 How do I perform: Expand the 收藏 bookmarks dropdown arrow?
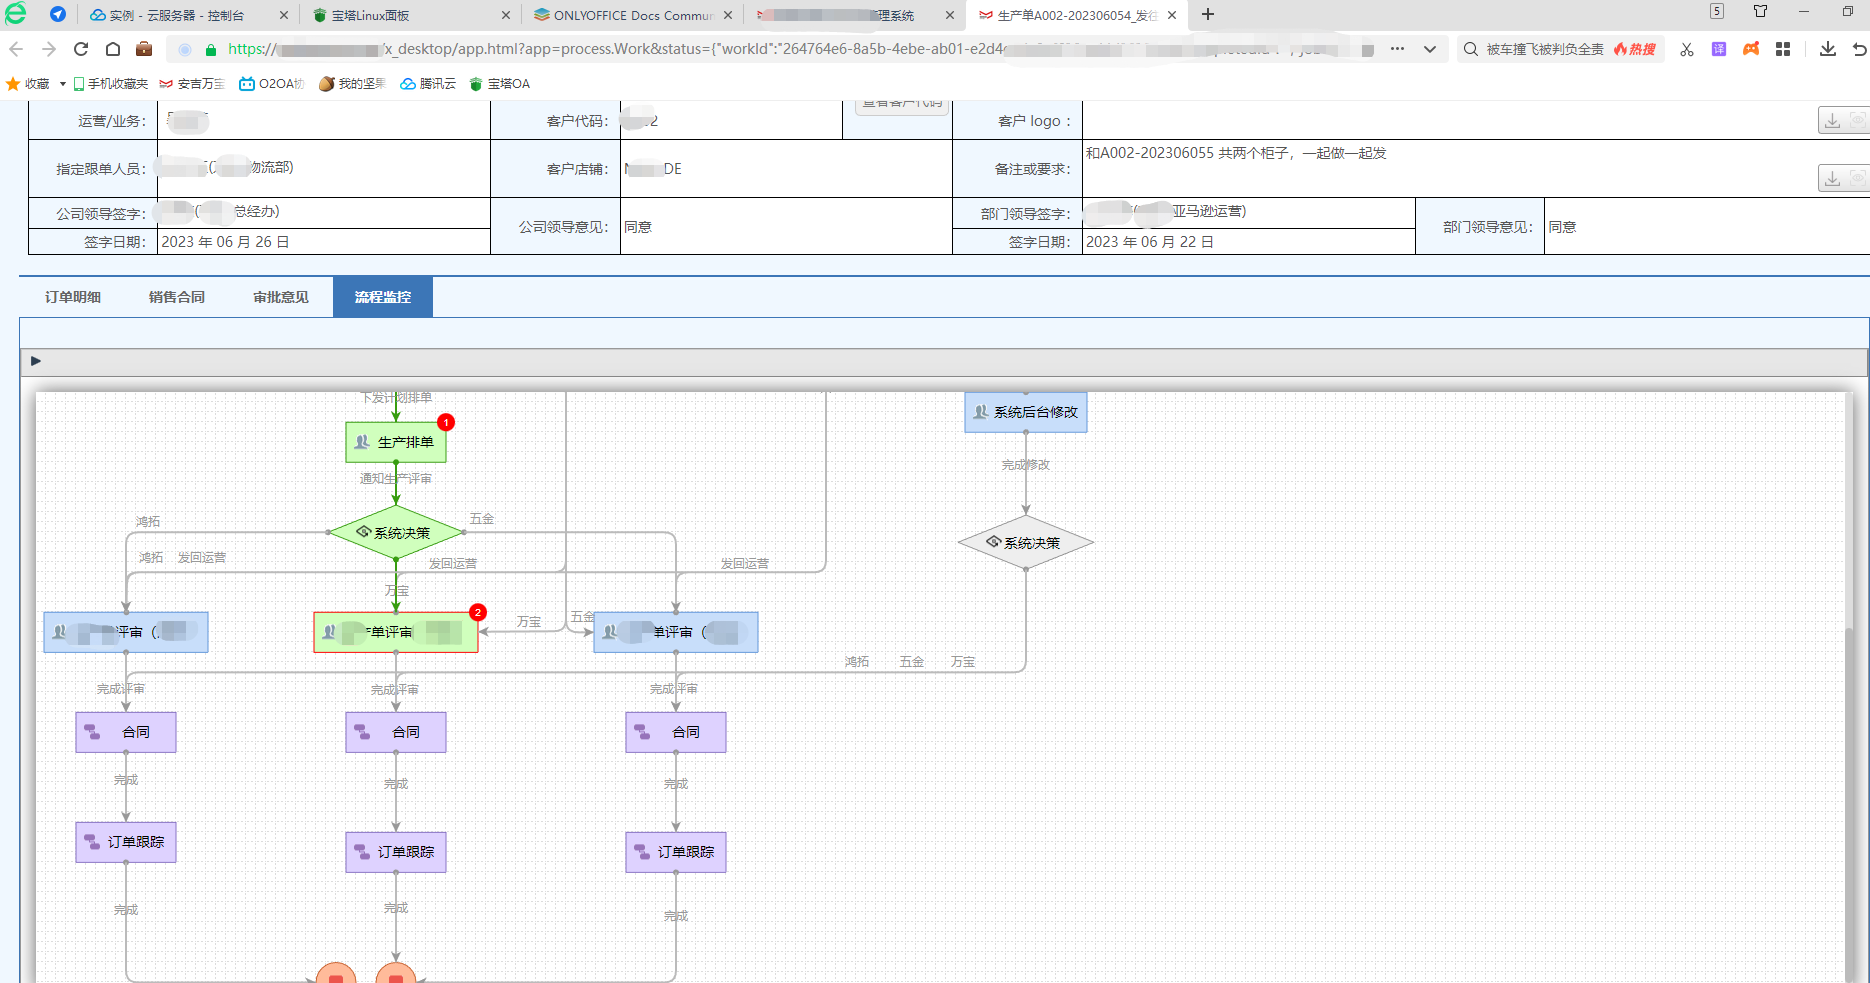coord(63,84)
